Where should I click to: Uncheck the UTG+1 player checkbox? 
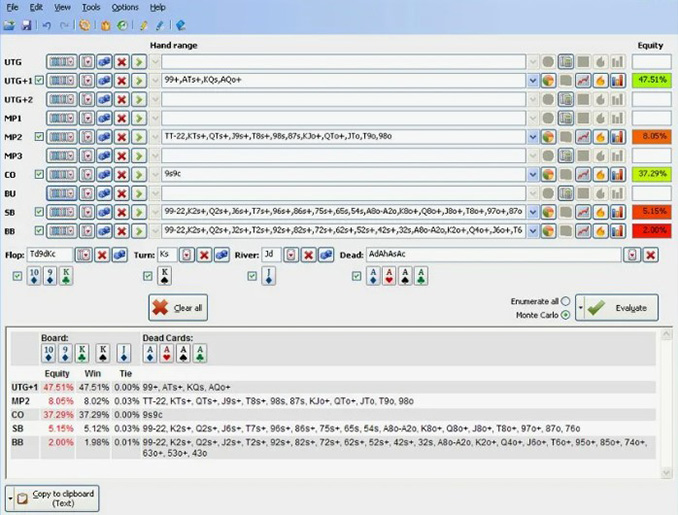(39, 80)
